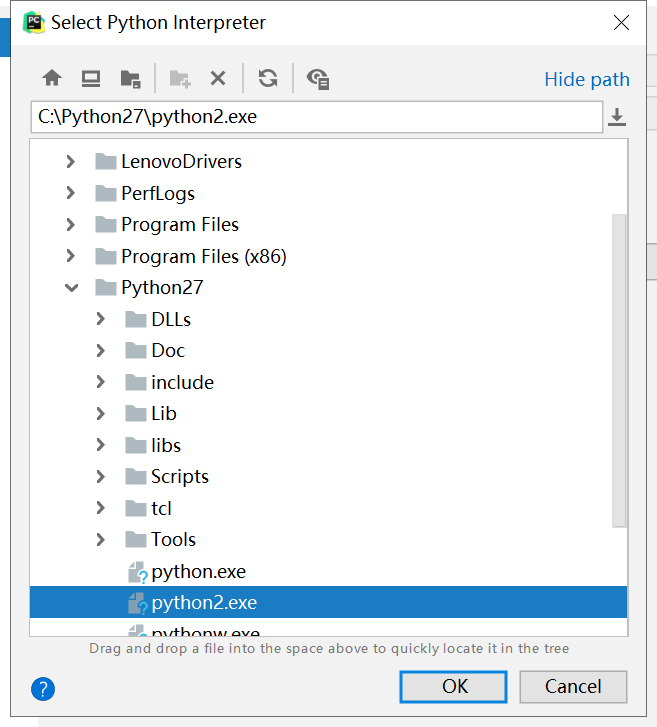Expand the Program Files folder
Screen dimensions: 657x727
click(x=70, y=224)
